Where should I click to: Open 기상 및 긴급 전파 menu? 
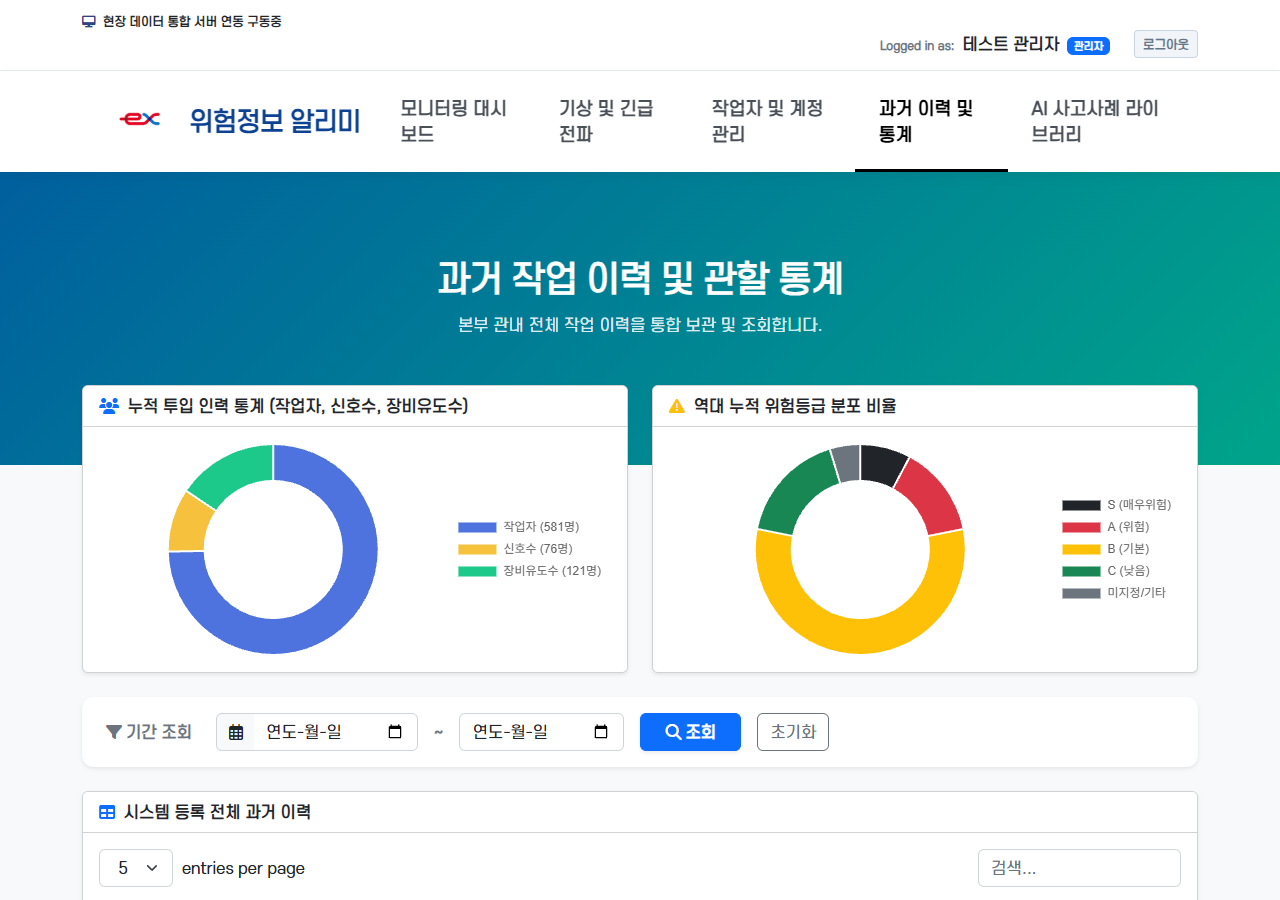pyautogui.click(x=611, y=121)
